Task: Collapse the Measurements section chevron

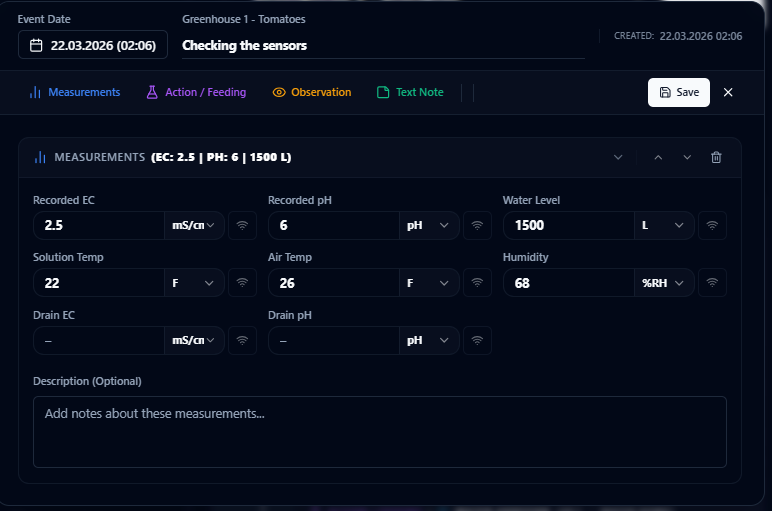Action: pos(618,157)
